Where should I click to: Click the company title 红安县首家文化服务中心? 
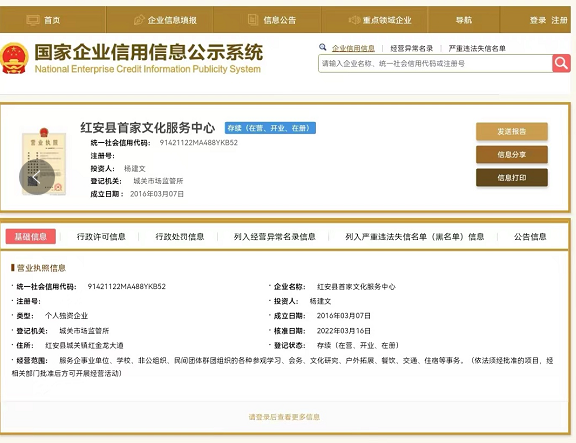point(147,127)
